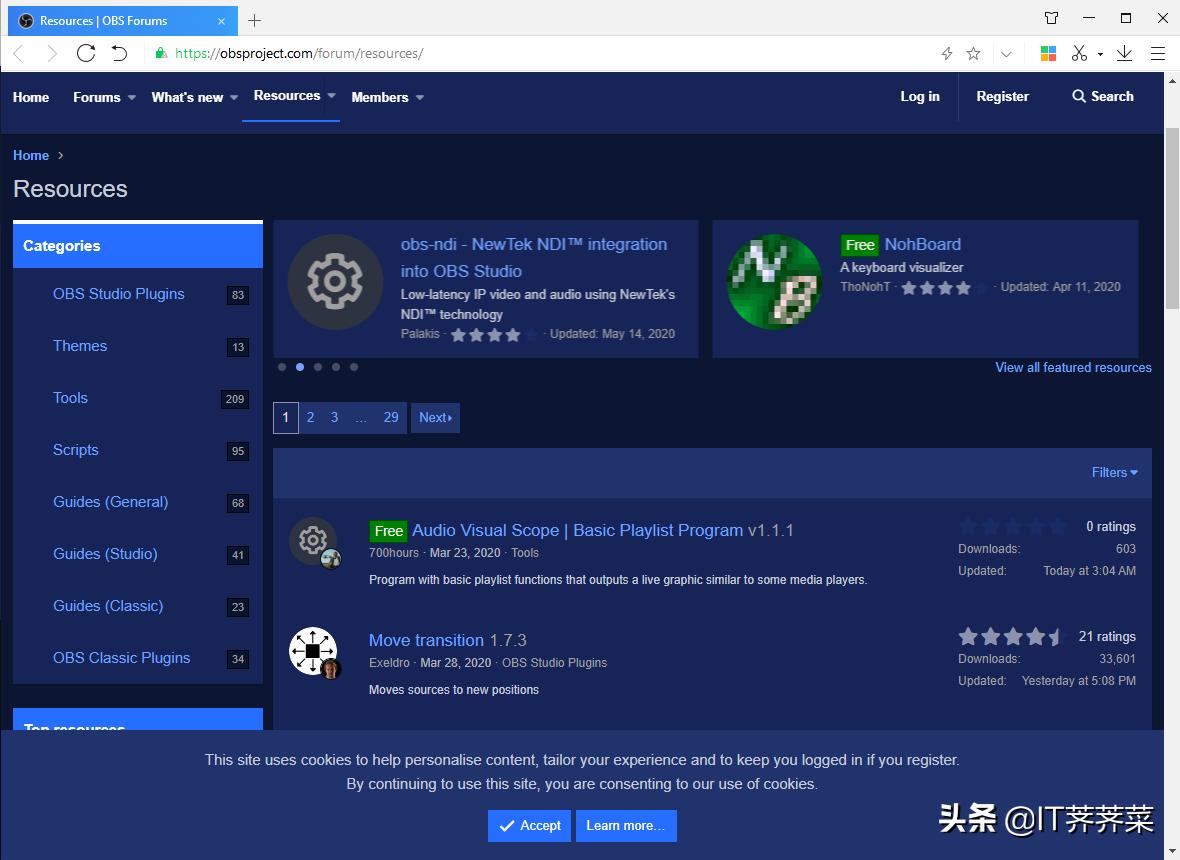Click the obs-ndi gear icon
Image resolution: width=1180 pixels, height=860 pixels.
pyautogui.click(x=335, y=282)
